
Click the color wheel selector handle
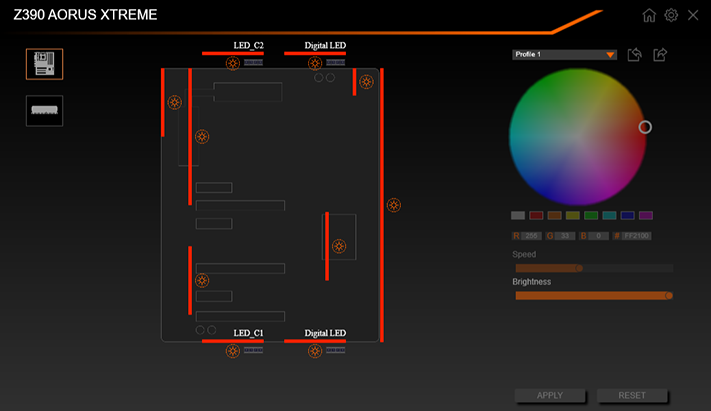click(645, 127)
